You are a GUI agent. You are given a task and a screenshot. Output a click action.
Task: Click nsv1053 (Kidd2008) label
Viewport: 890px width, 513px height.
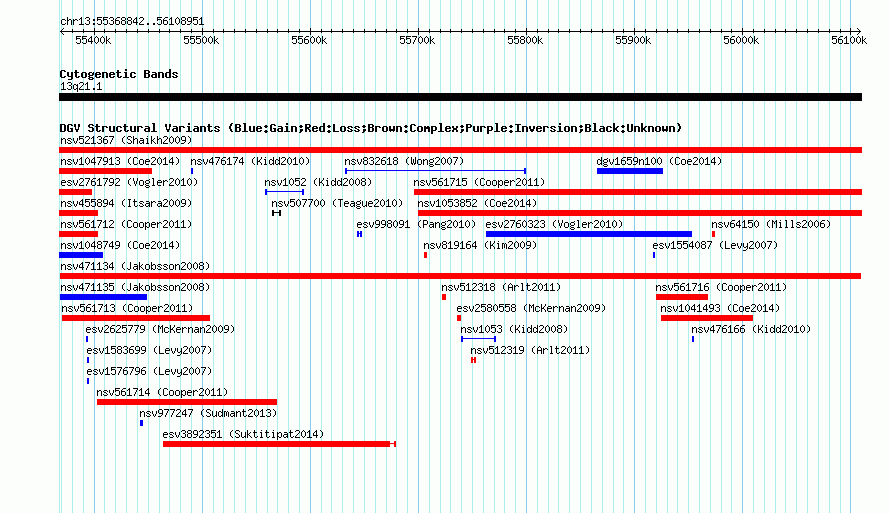point(514,329)
